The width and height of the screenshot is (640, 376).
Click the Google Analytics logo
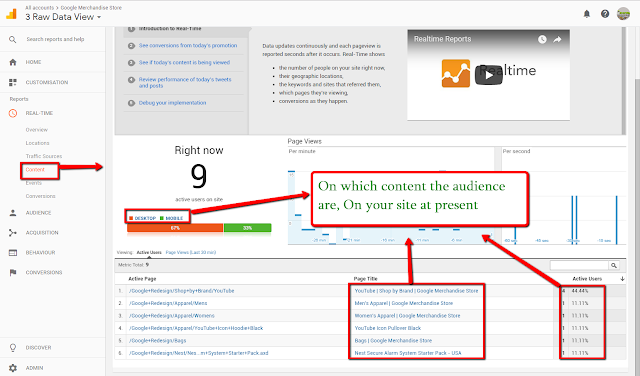11,13
